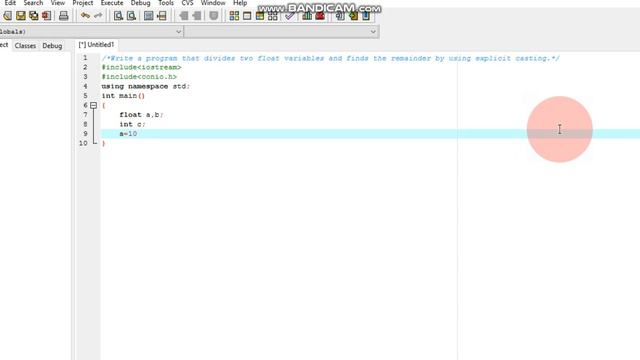Click the comment text on line 1

click(331, 58)
